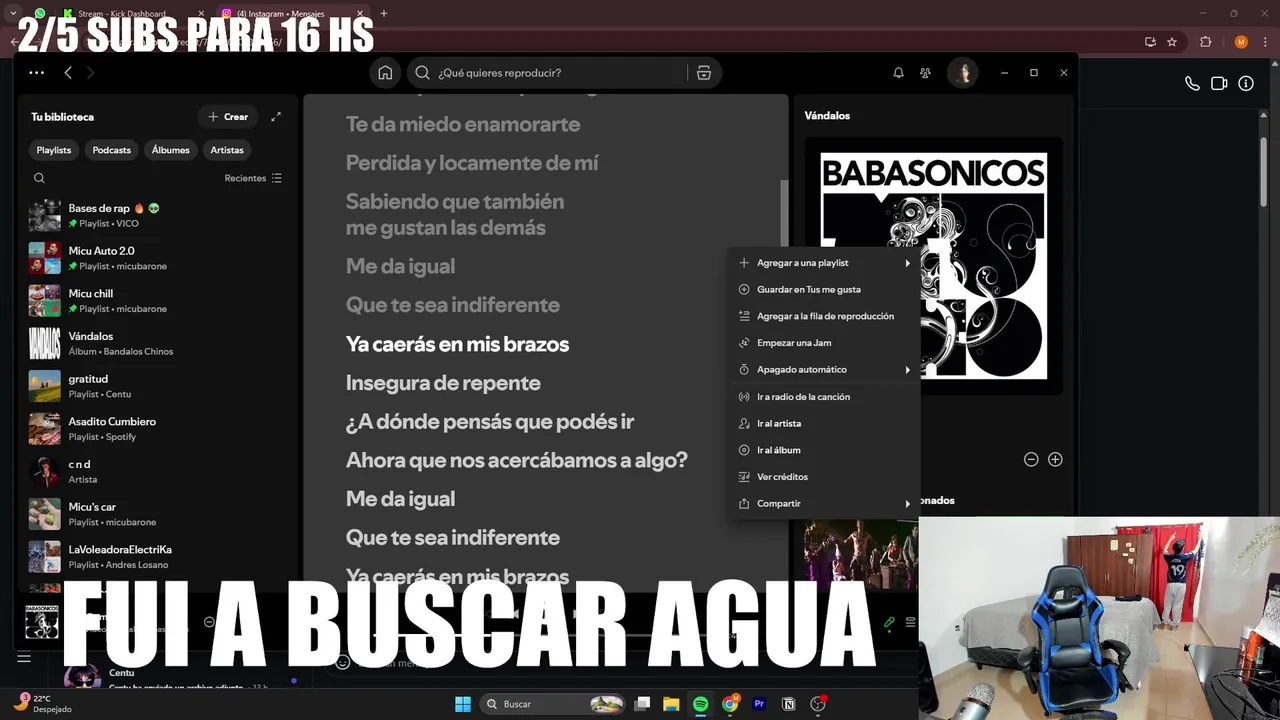Open a new Chrome tab
Viewport: 1280px width, 720px height.
384,13
